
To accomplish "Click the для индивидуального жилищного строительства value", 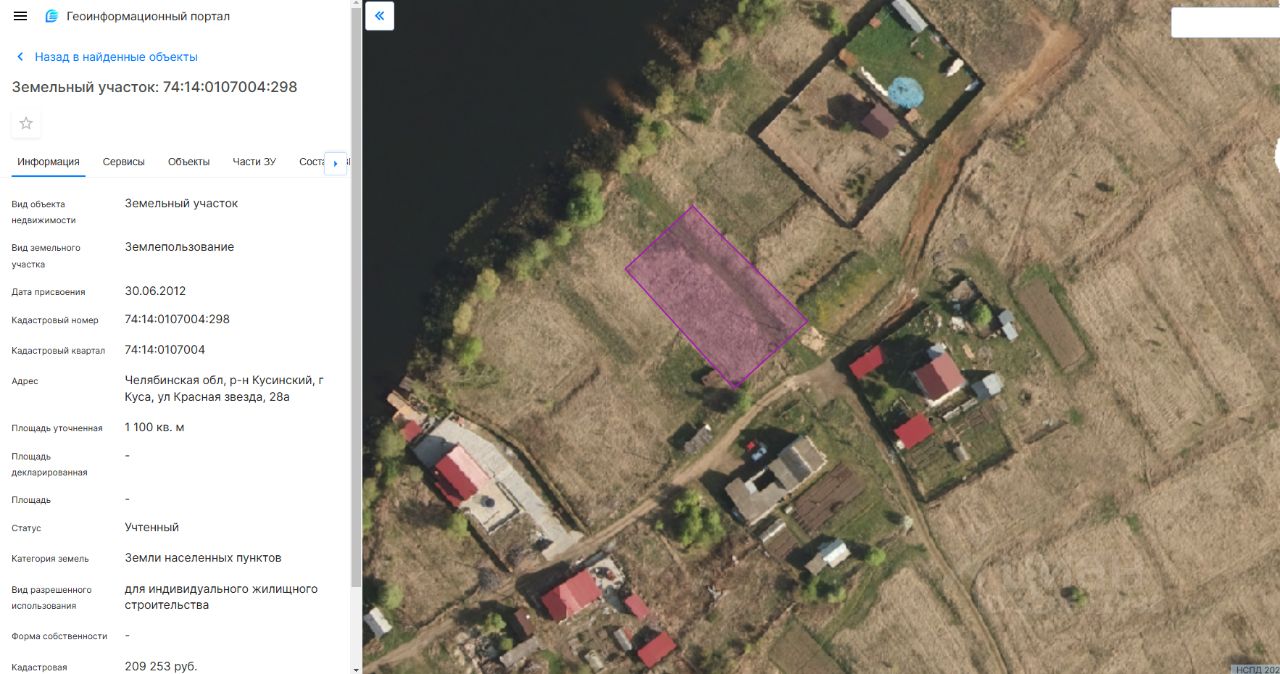I will [221, 597].
